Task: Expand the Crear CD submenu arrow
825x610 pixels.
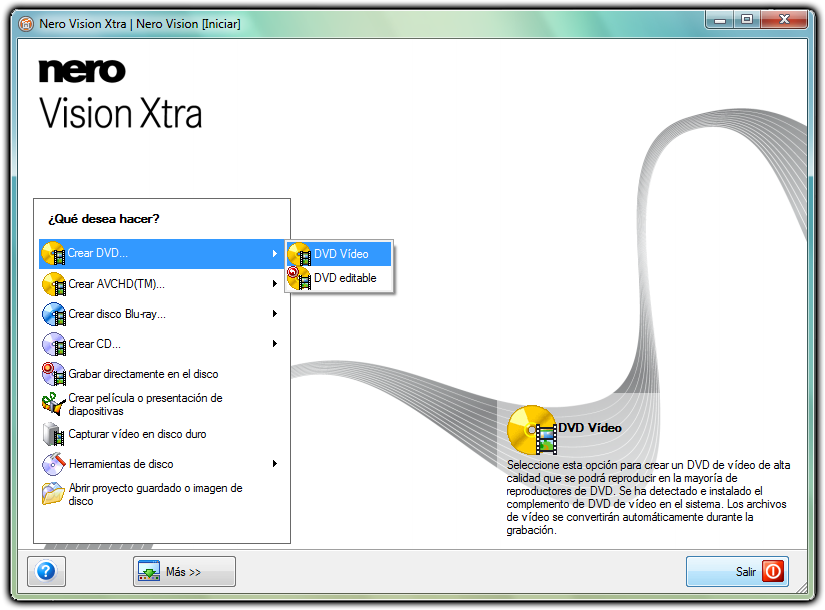Action: 275,344
